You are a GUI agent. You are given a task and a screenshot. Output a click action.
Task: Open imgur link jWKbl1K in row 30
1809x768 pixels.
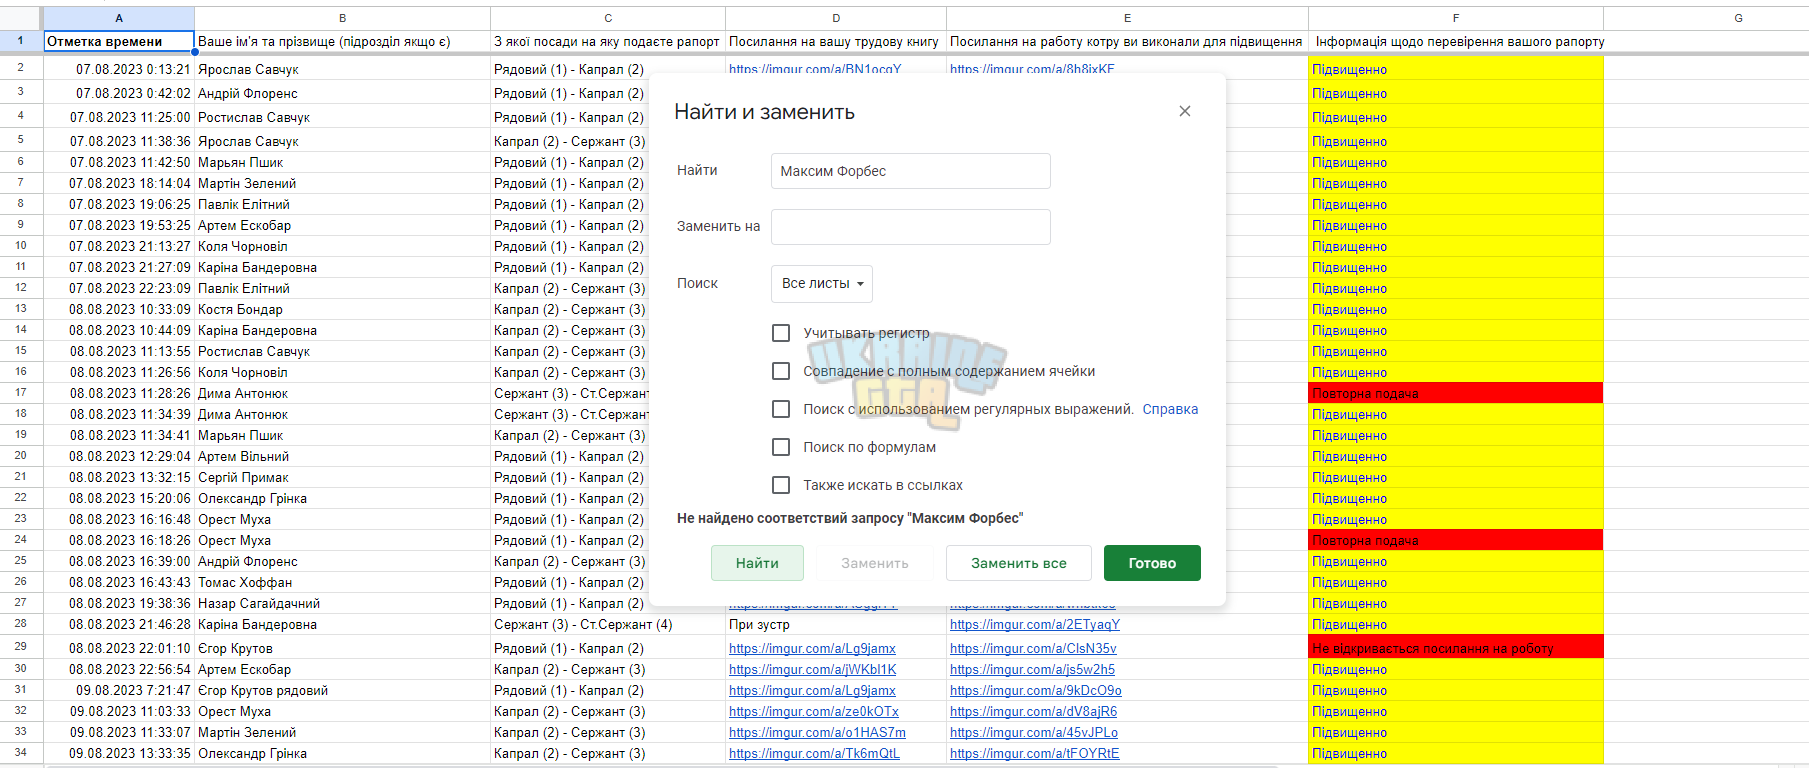[x=812, y=670]
